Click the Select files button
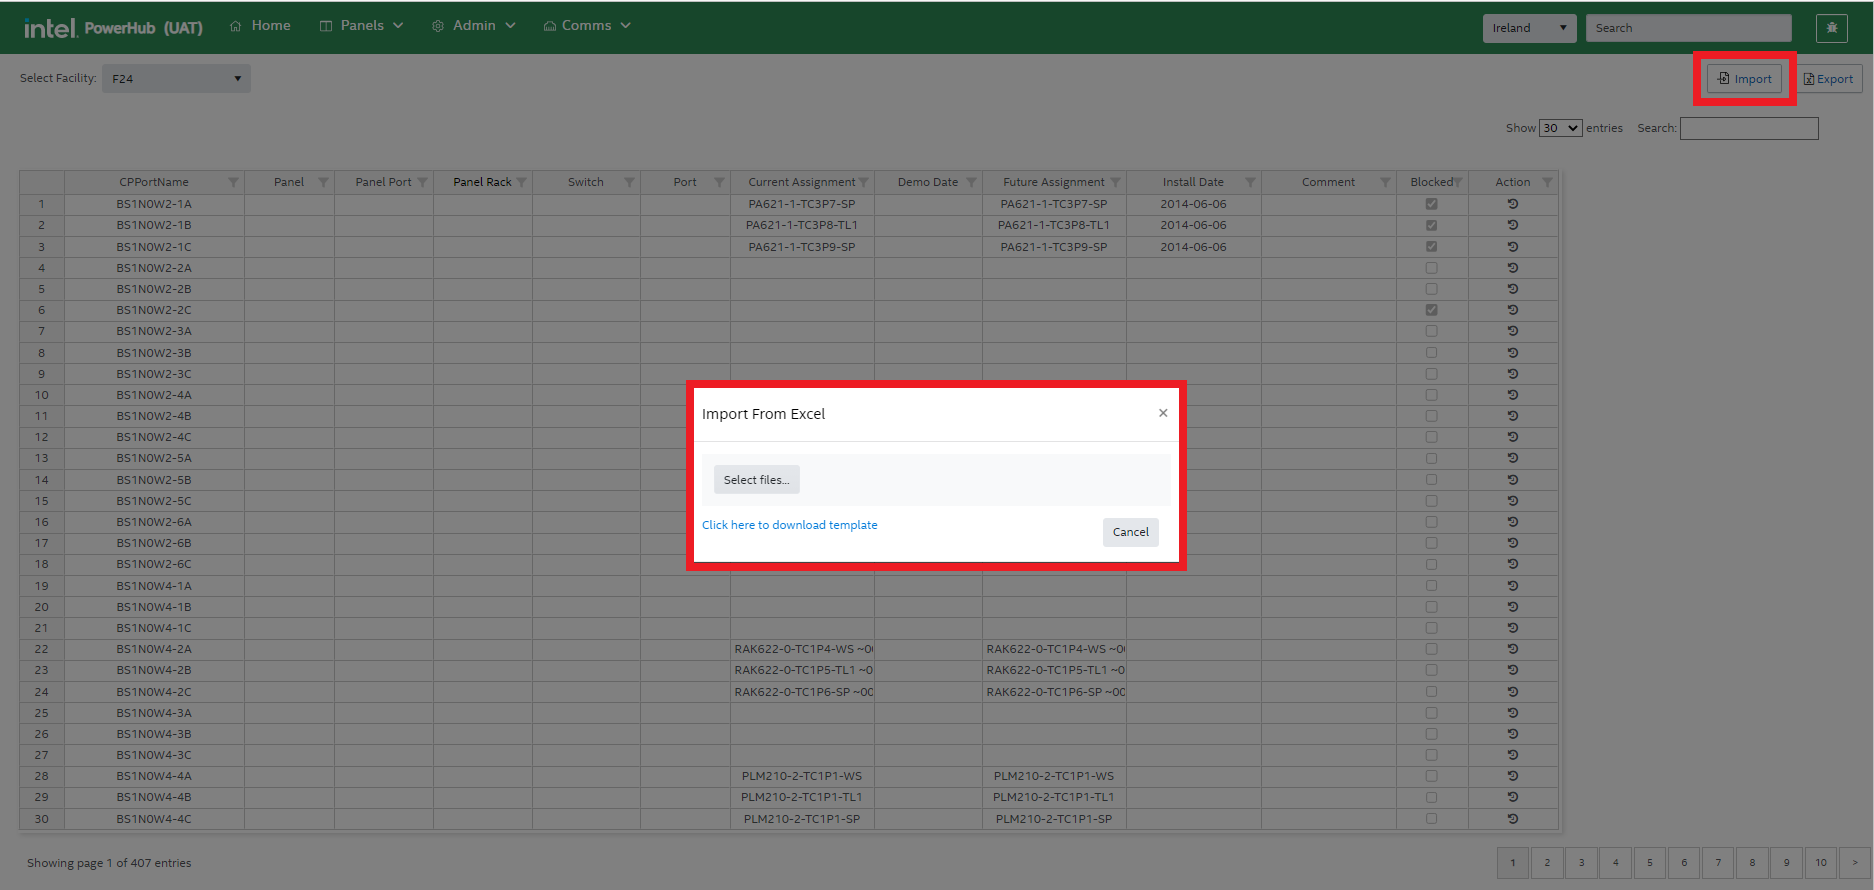This screenshot has height=890, width=1874. pos(756,480)
